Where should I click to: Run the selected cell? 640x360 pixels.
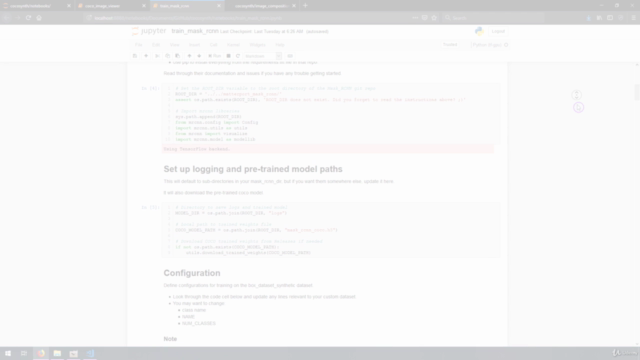[x=214, y=56]
